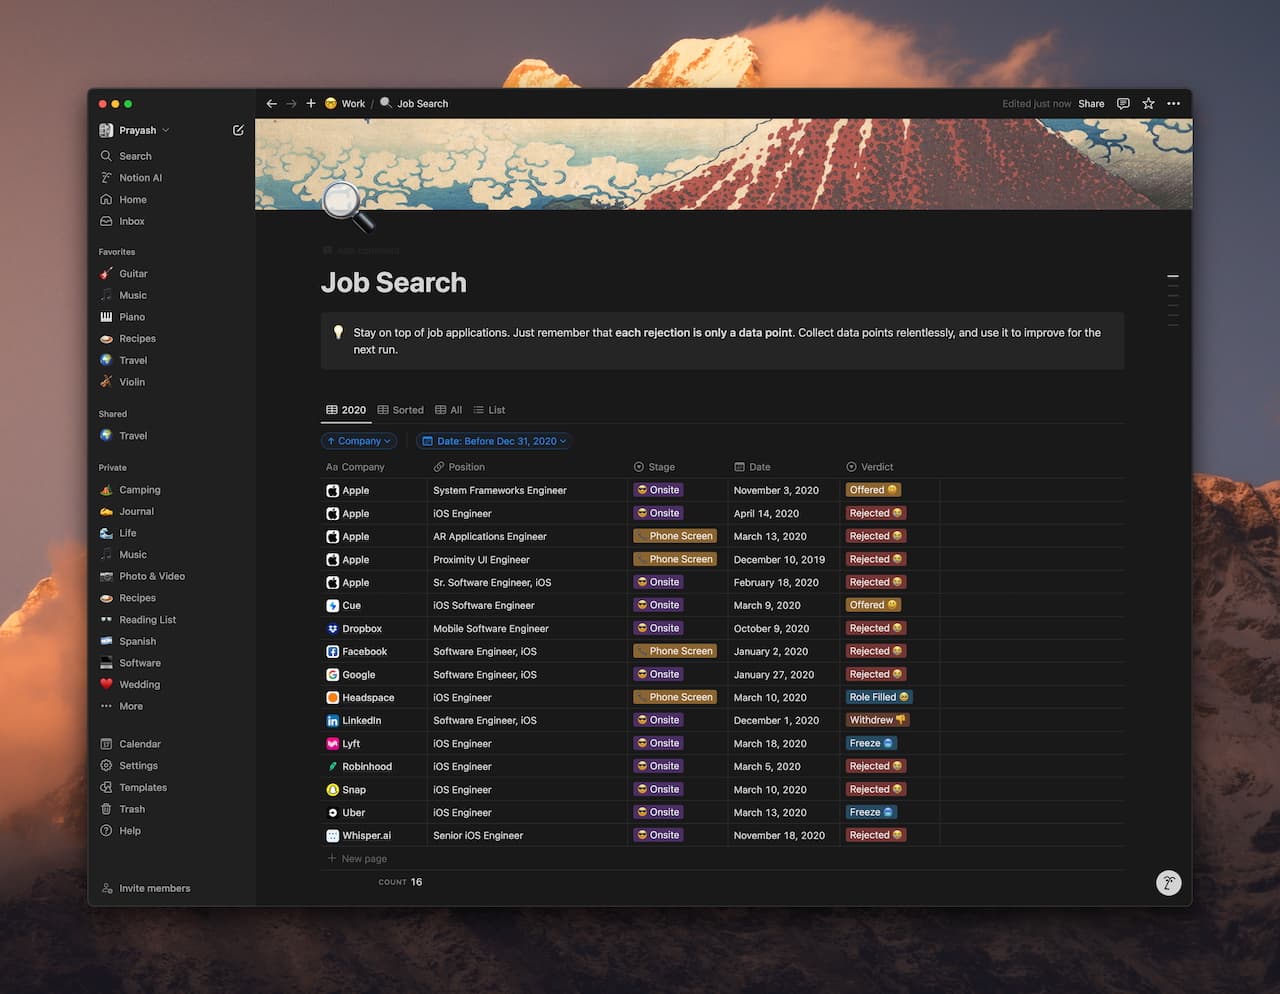Click the page outline indicator at right
The width and height of the screenshot is (1280, 994).
point(1173,300)
